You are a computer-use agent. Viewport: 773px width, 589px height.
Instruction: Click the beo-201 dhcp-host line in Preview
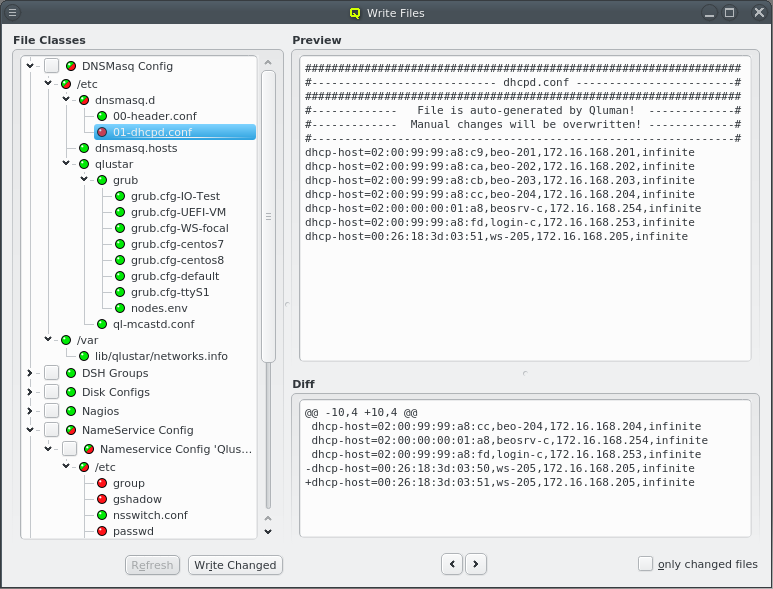pos(500,152)
